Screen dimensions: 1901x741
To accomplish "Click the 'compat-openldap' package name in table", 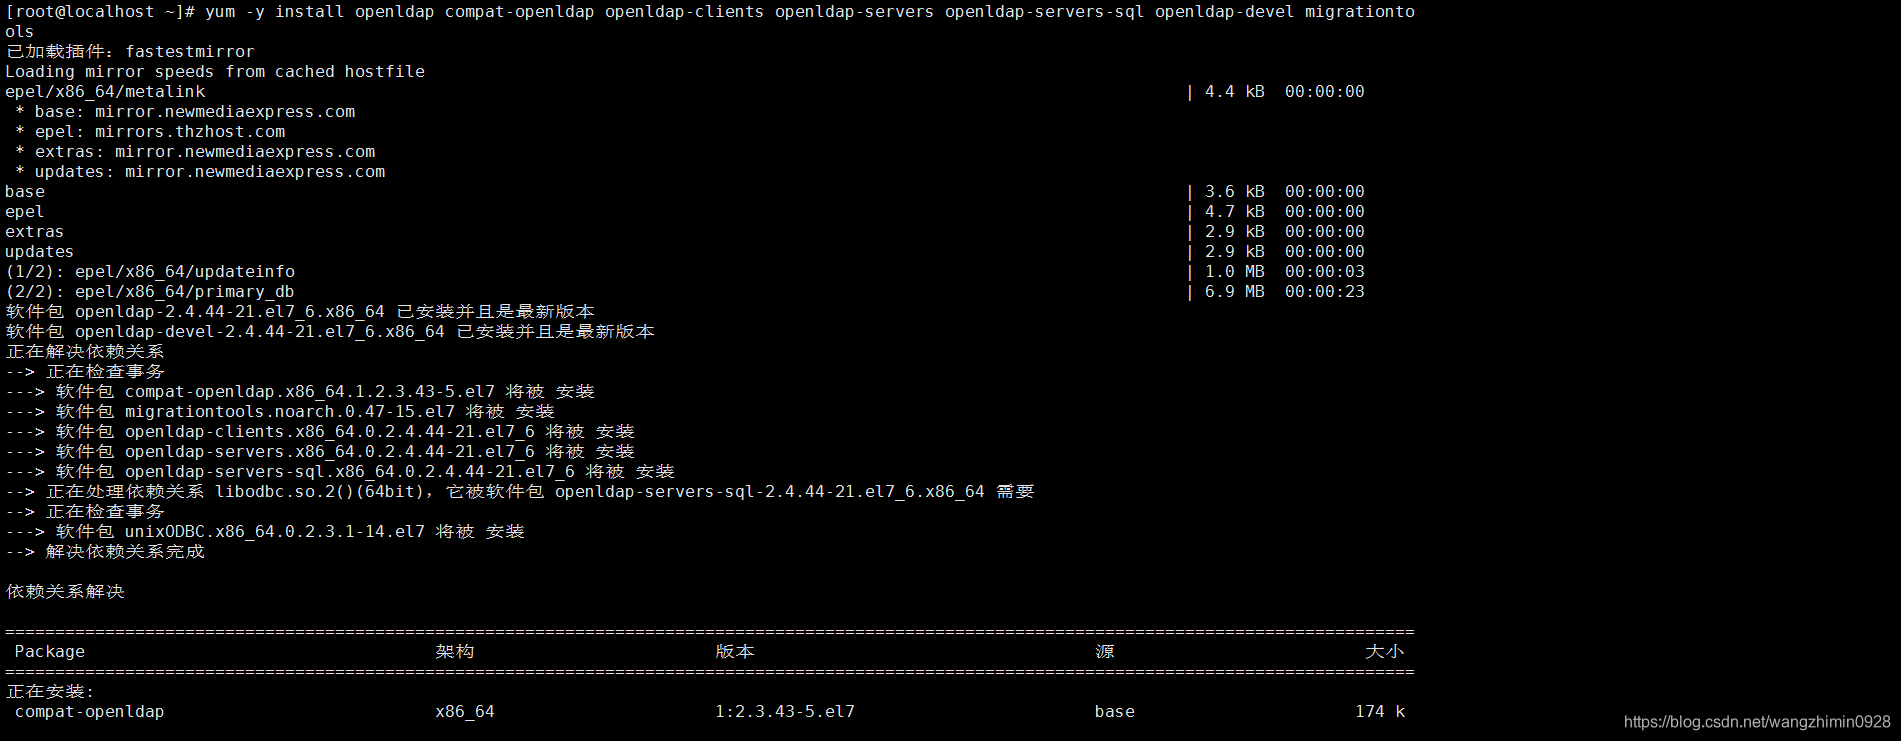I will pyautogui.click(x=90, y=712).
